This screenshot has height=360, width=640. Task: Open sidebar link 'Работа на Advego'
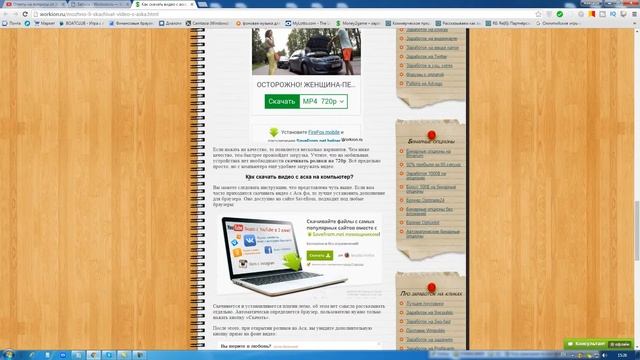424,83
